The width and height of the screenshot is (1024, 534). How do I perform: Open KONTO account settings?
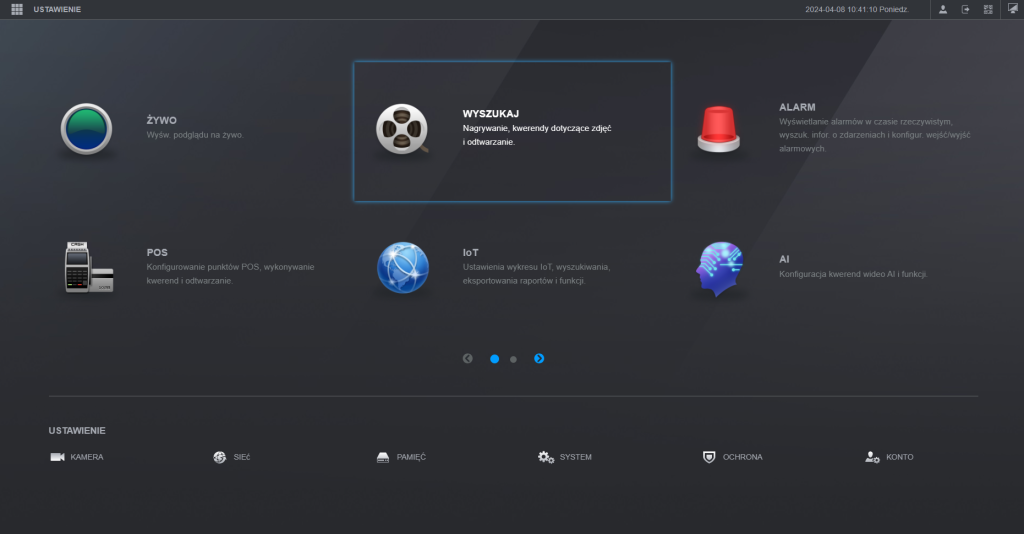tap(889, 457)
